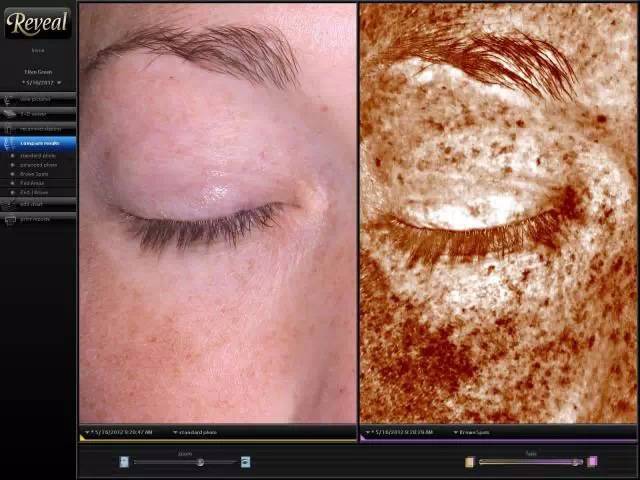Click the purple swatch beside the fade slider
Screen dimensions: 640x480
click(592, 462)
